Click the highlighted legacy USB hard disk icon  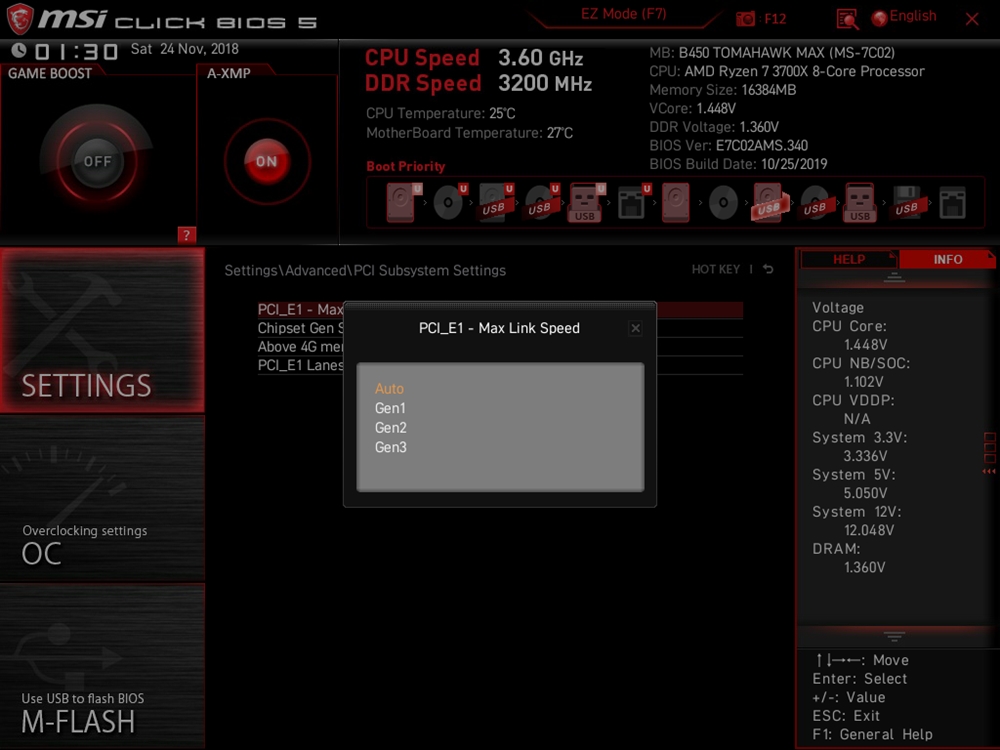pos(770,202)
